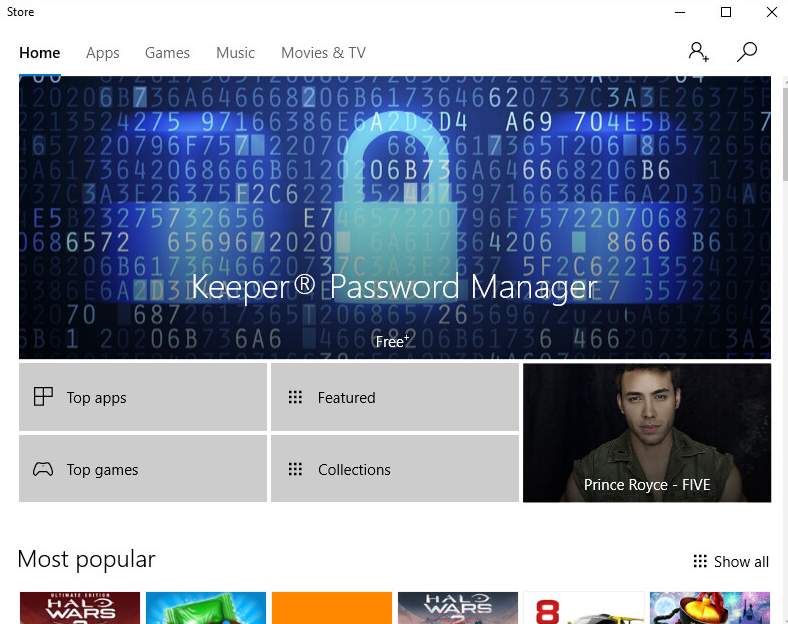Switch to the Games tab

[x=167, y=53]
